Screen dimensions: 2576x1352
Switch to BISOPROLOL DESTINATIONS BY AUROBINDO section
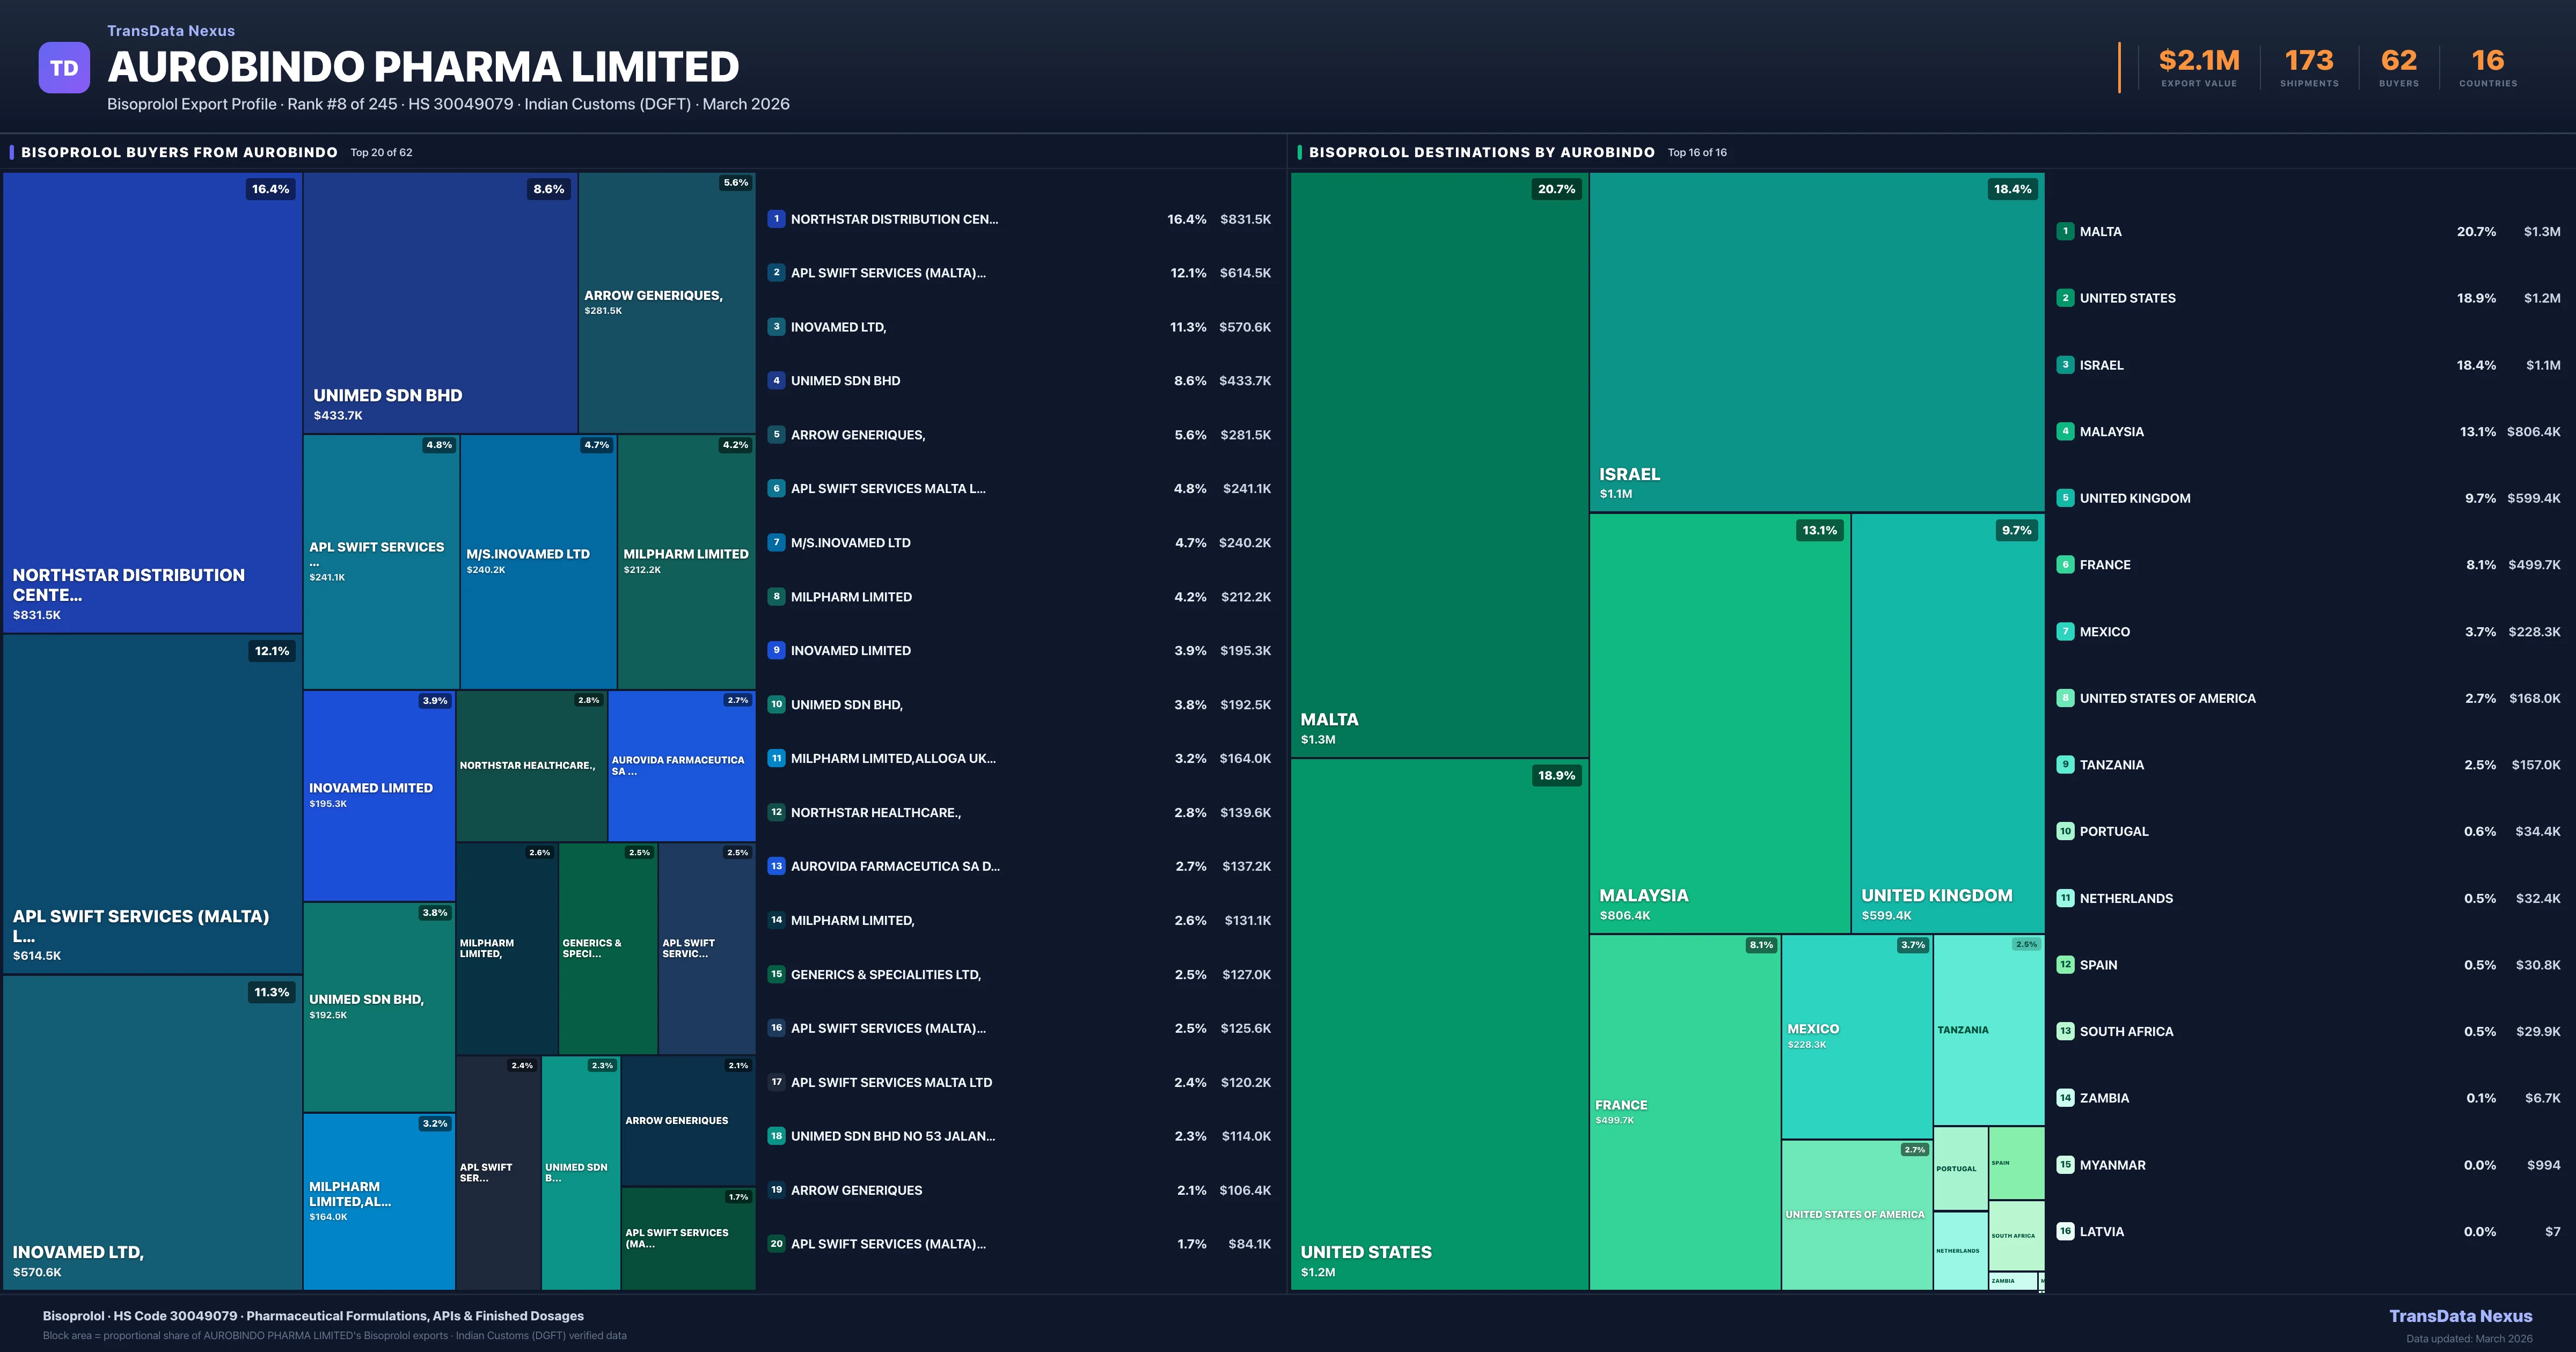point(1483,152)
